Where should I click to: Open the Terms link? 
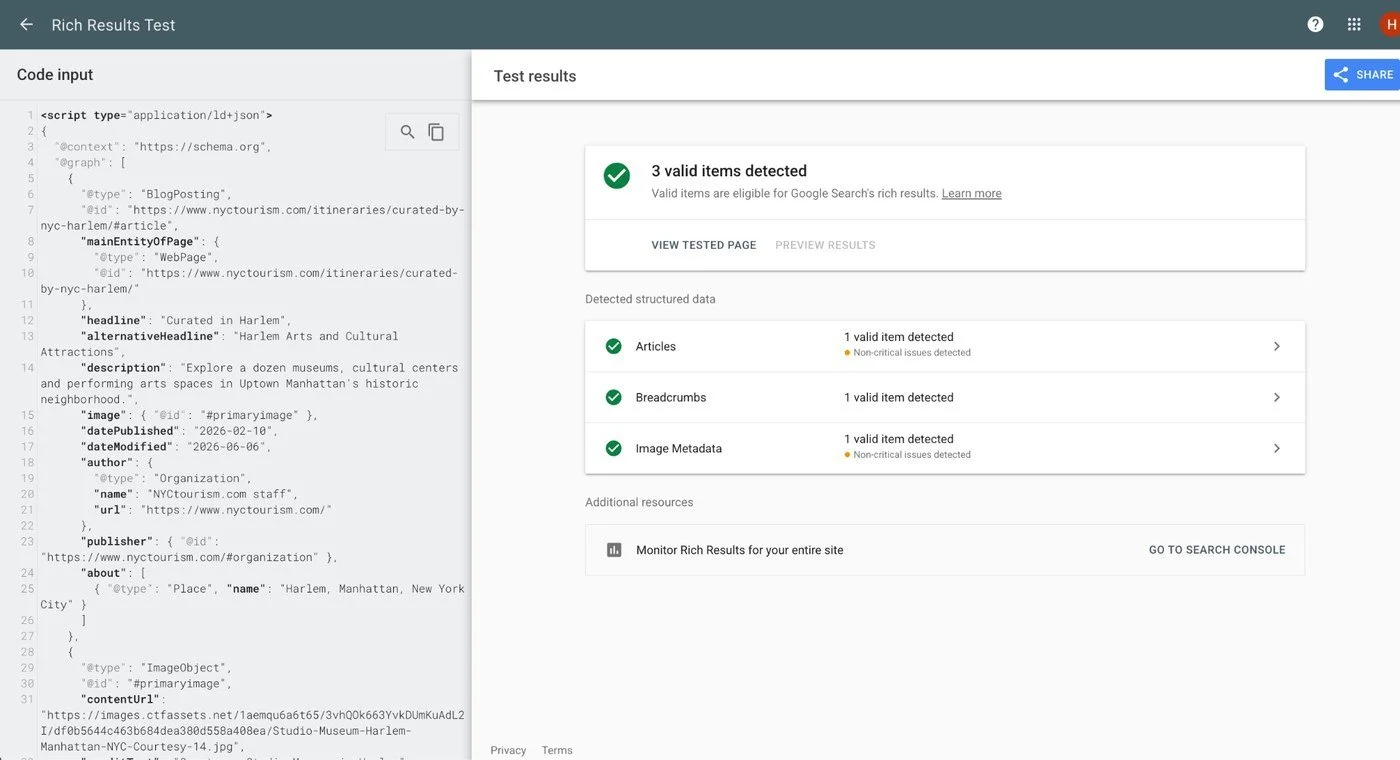click(x=557, y=750)
